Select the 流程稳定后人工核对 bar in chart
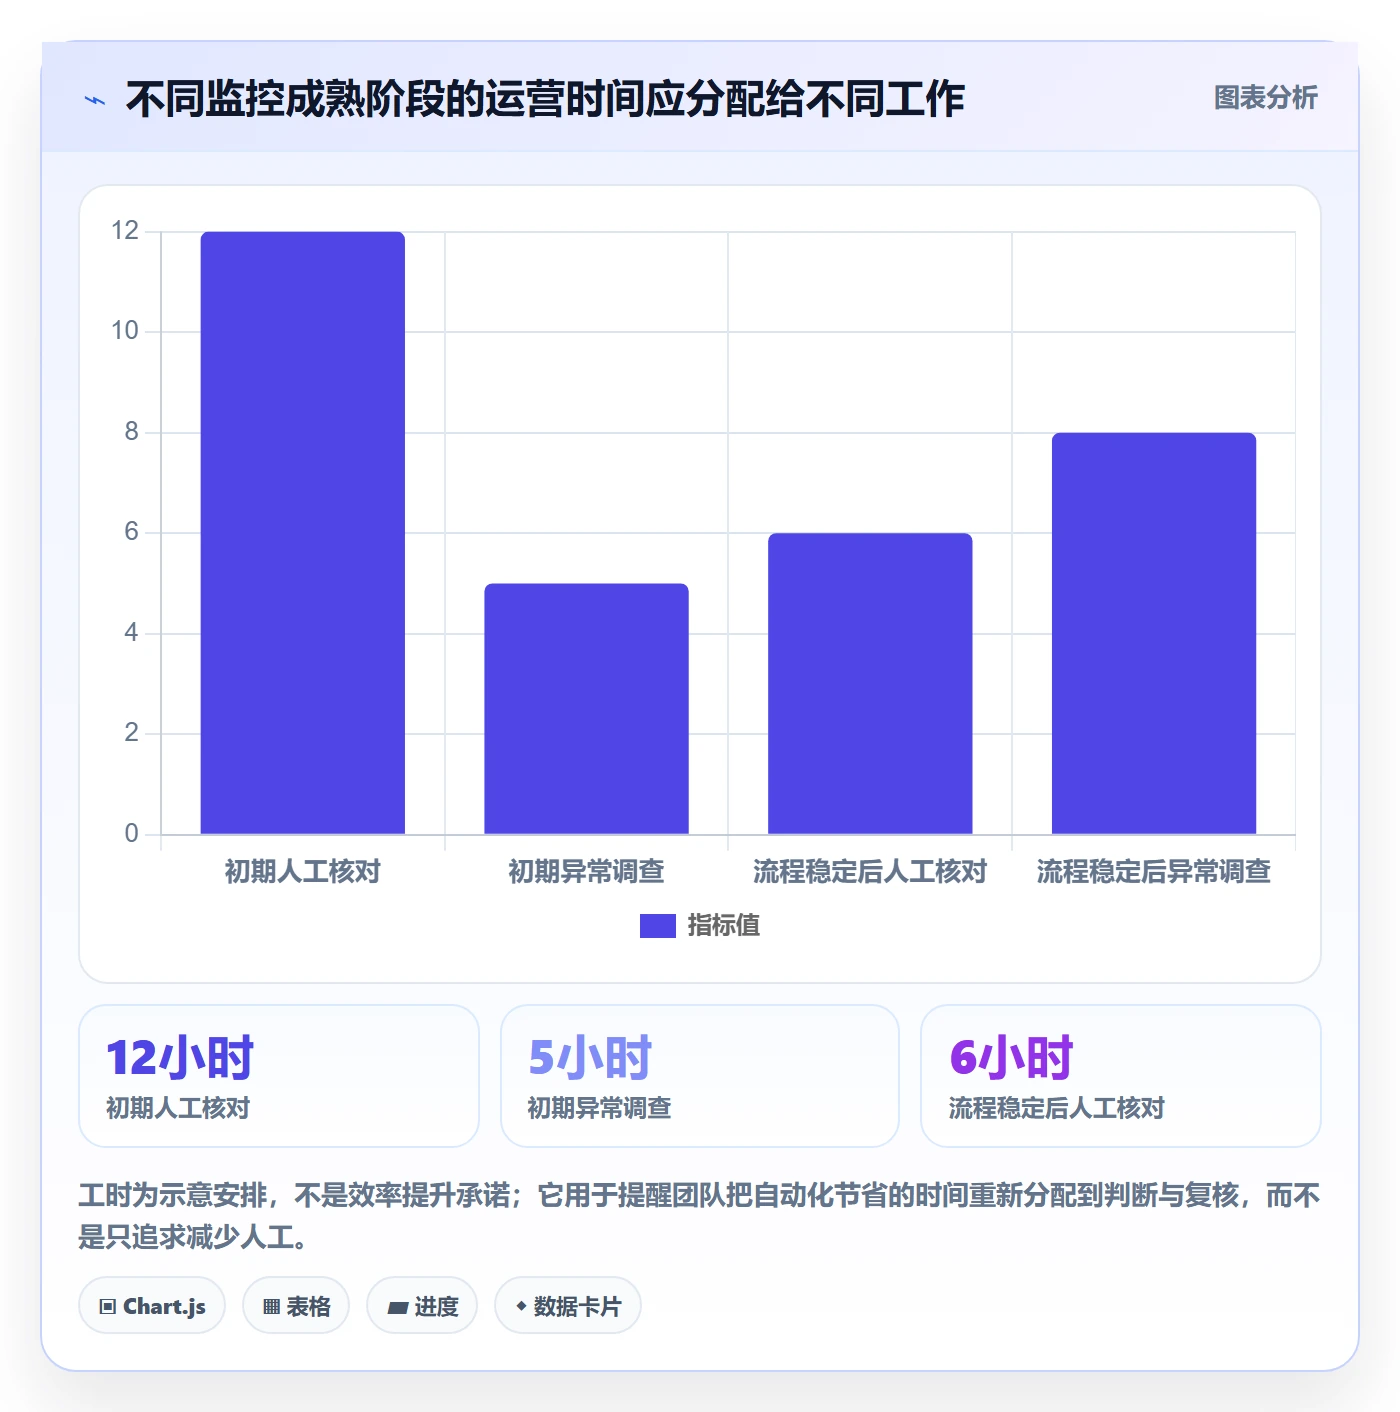This screenshot has height=1412, width=1400. [870, 683]
